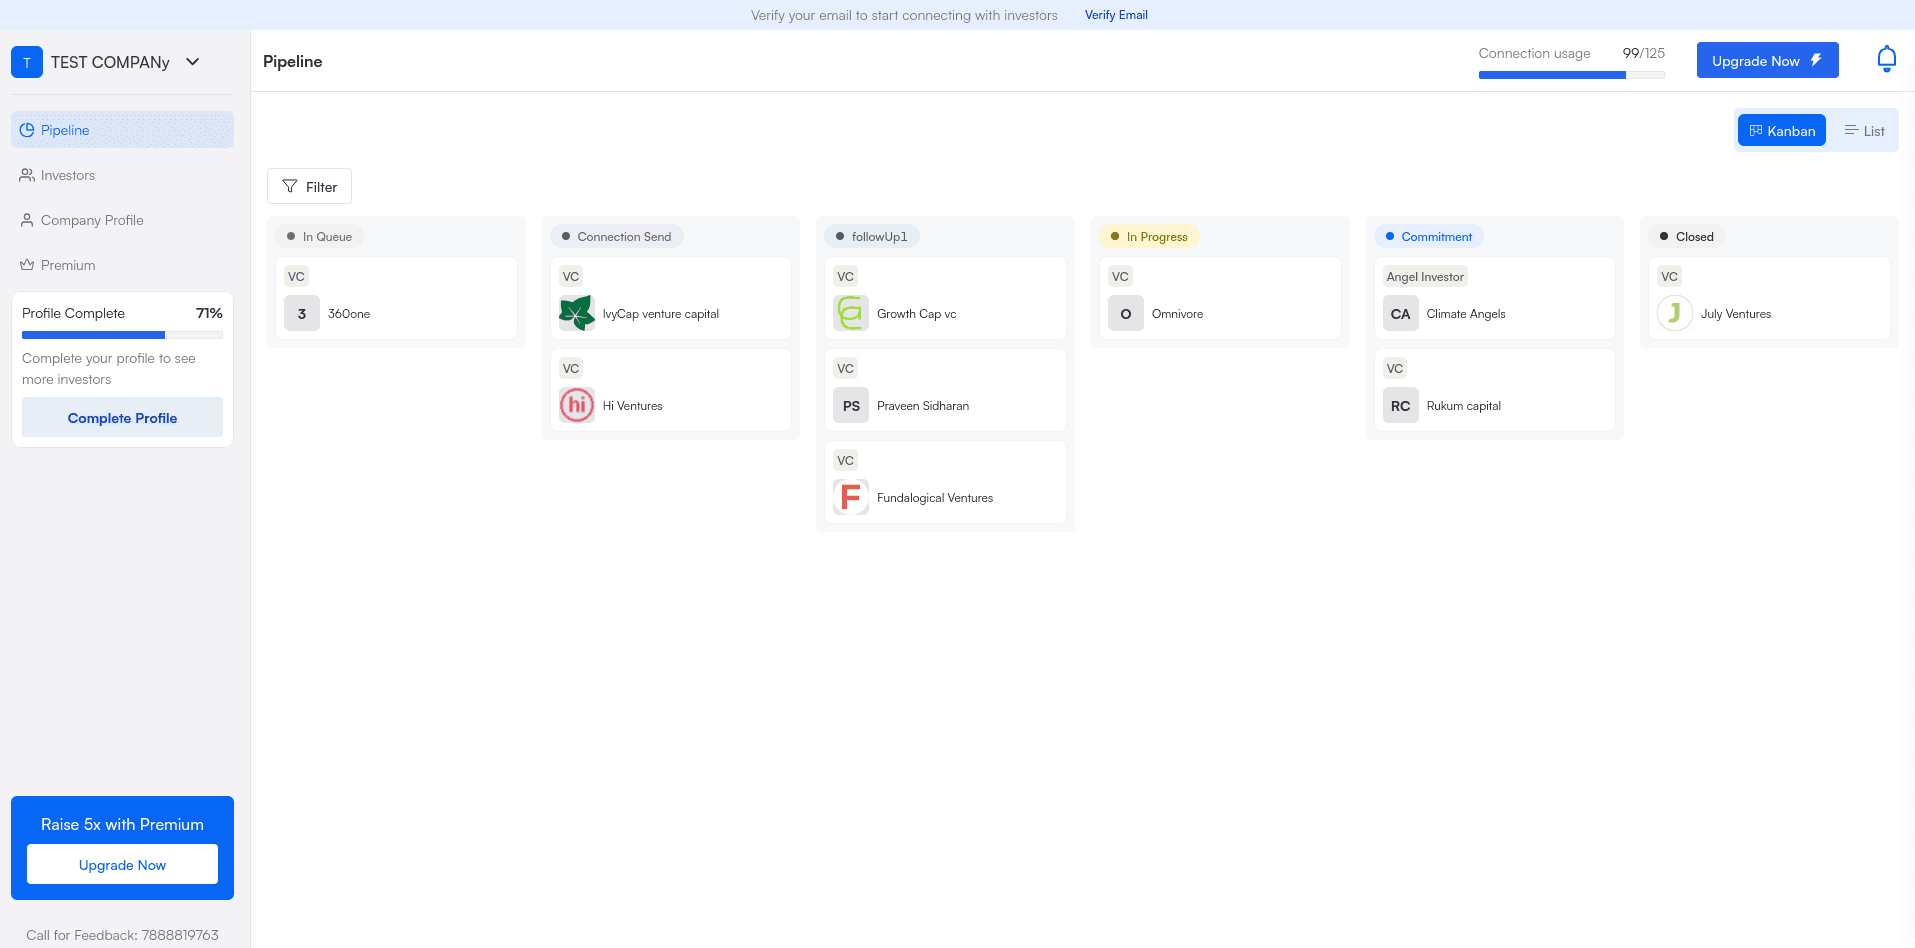Open the Omnivore card name

(x=1178, y=314)
